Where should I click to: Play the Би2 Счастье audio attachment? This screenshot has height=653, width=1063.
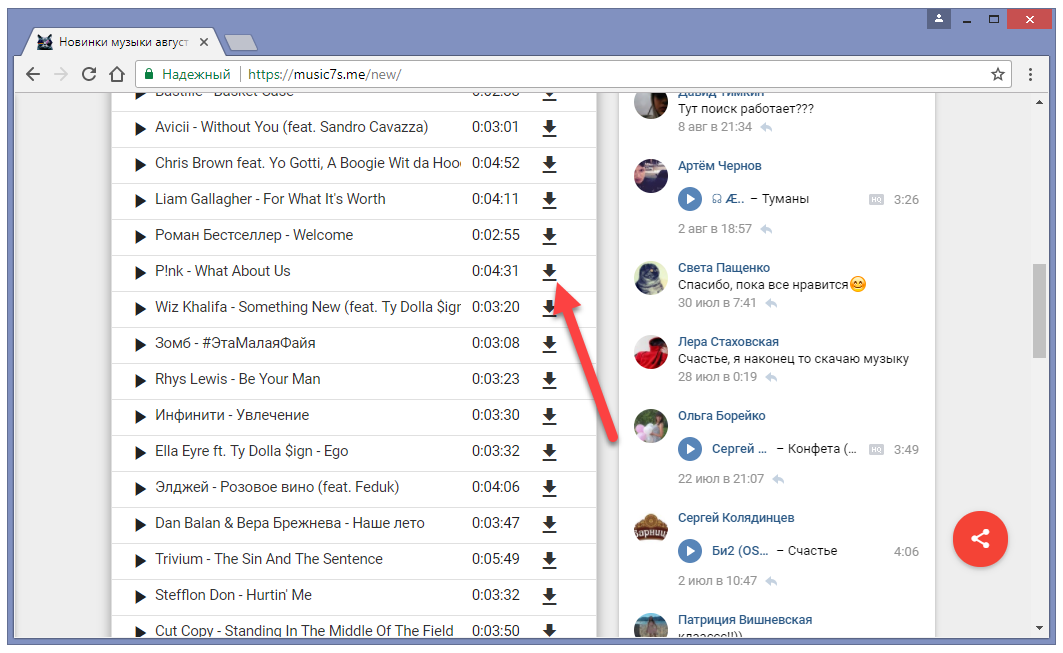pos(690,551)
